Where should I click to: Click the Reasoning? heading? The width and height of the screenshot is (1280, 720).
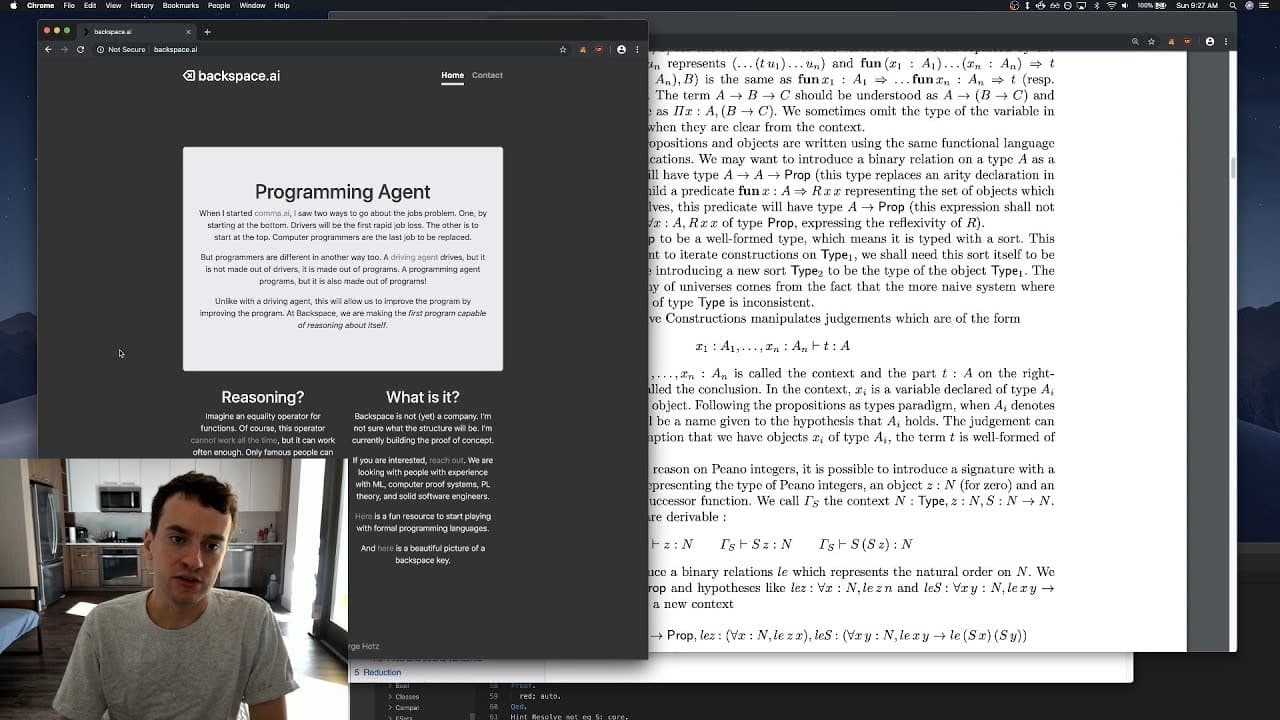pos(263,397)
